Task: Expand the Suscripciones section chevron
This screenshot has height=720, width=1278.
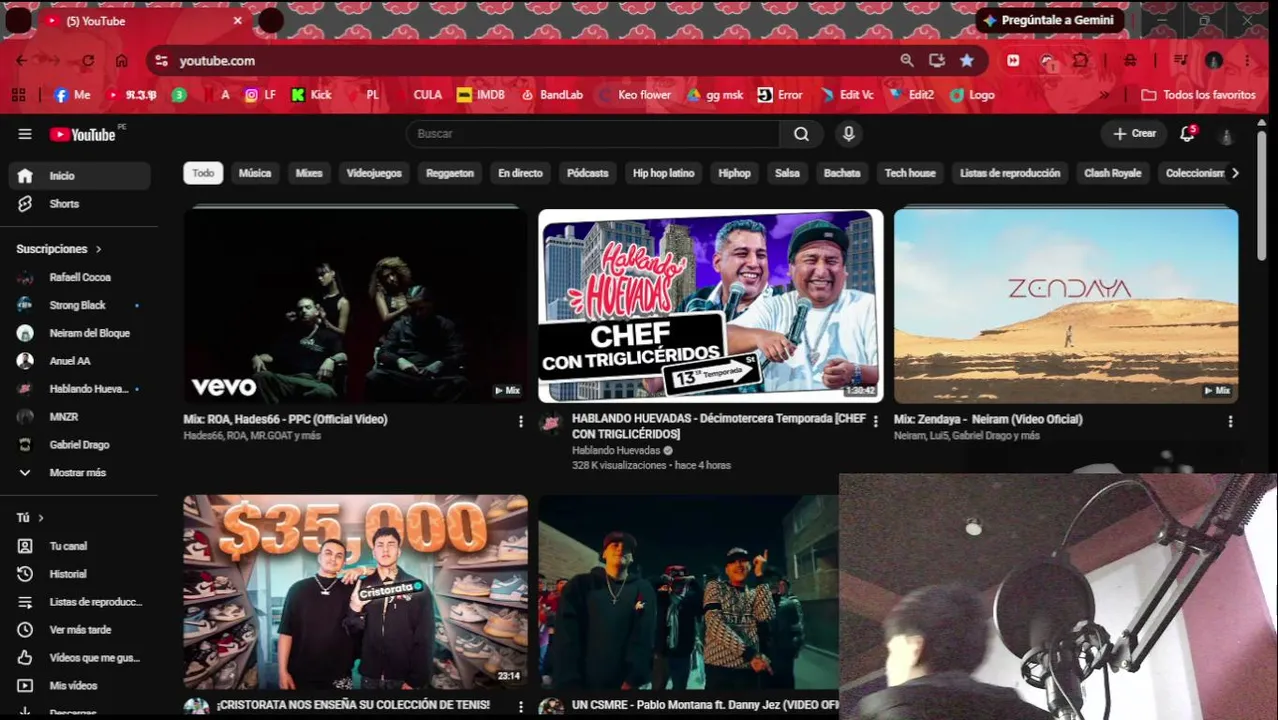Action: pyautogui.click(x=98, y=249)
